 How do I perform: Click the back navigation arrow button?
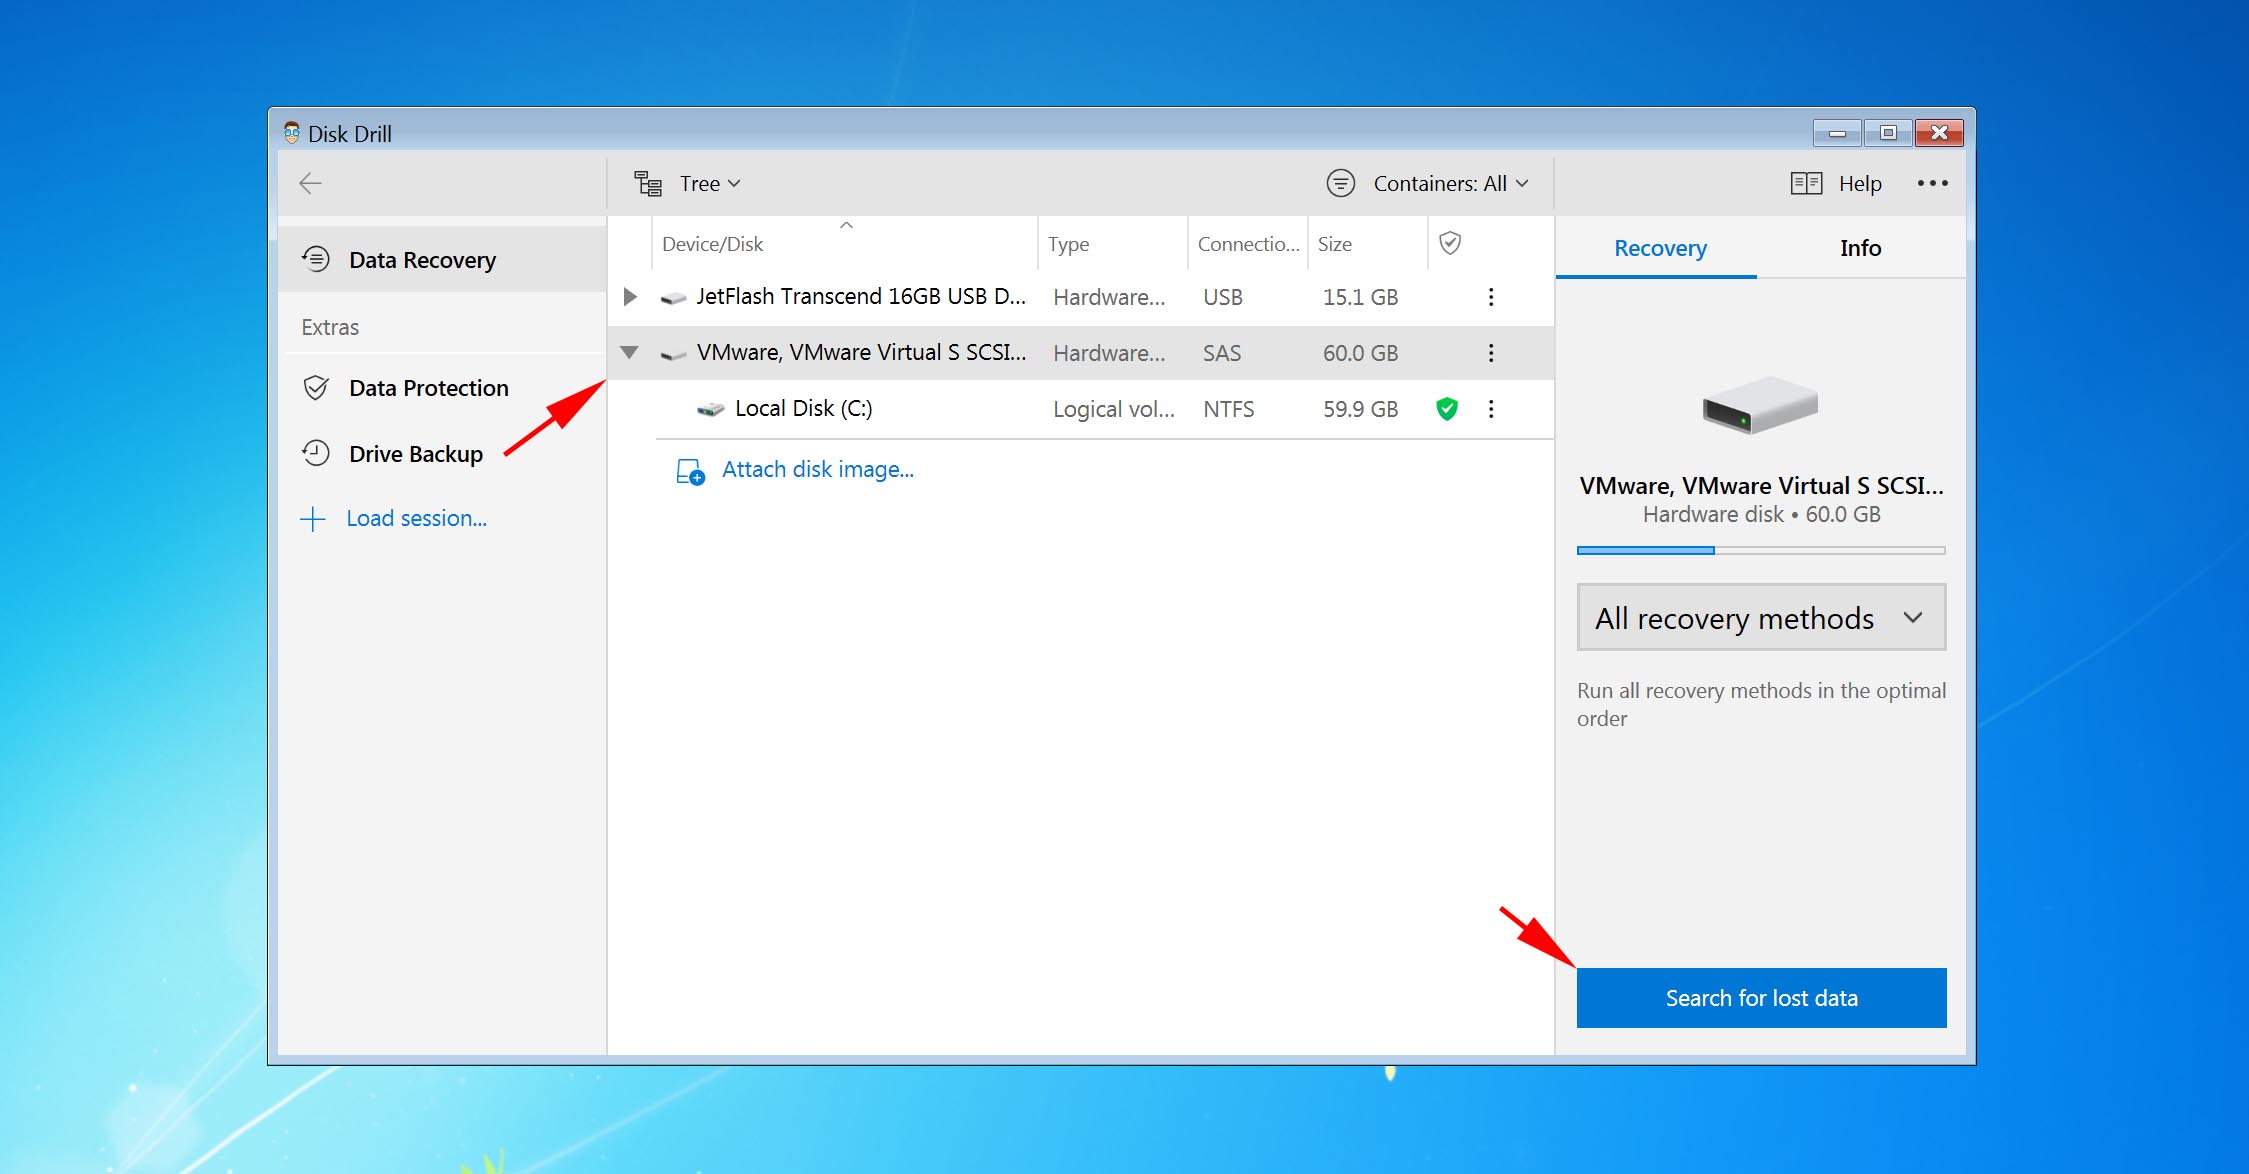(x=309, y=185)
